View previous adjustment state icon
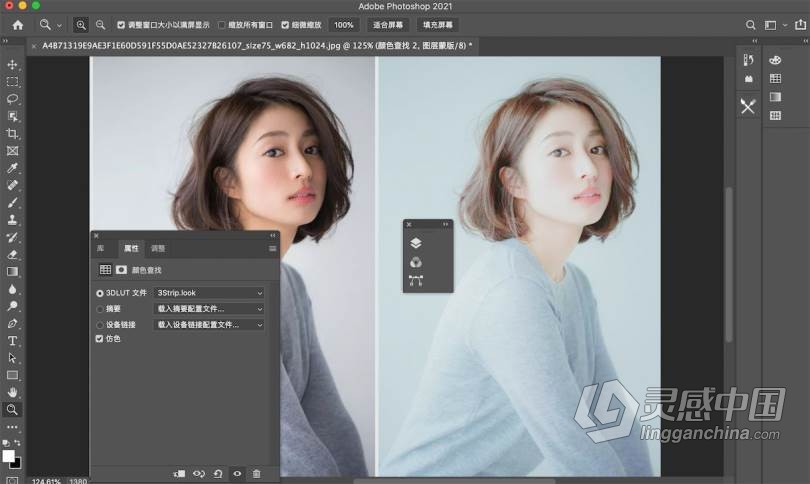The height and width of the screenshot is (484, 810). click(x=199, y=474)
